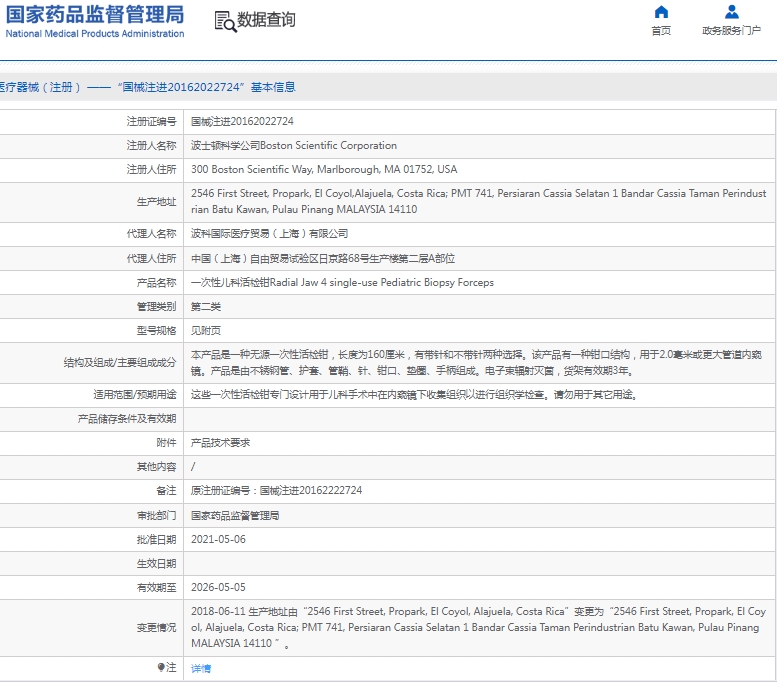This screenshot has height=684, width=777.
Task: Click the slash value in 其他内容 row
Action: click(x=193, y=466)
